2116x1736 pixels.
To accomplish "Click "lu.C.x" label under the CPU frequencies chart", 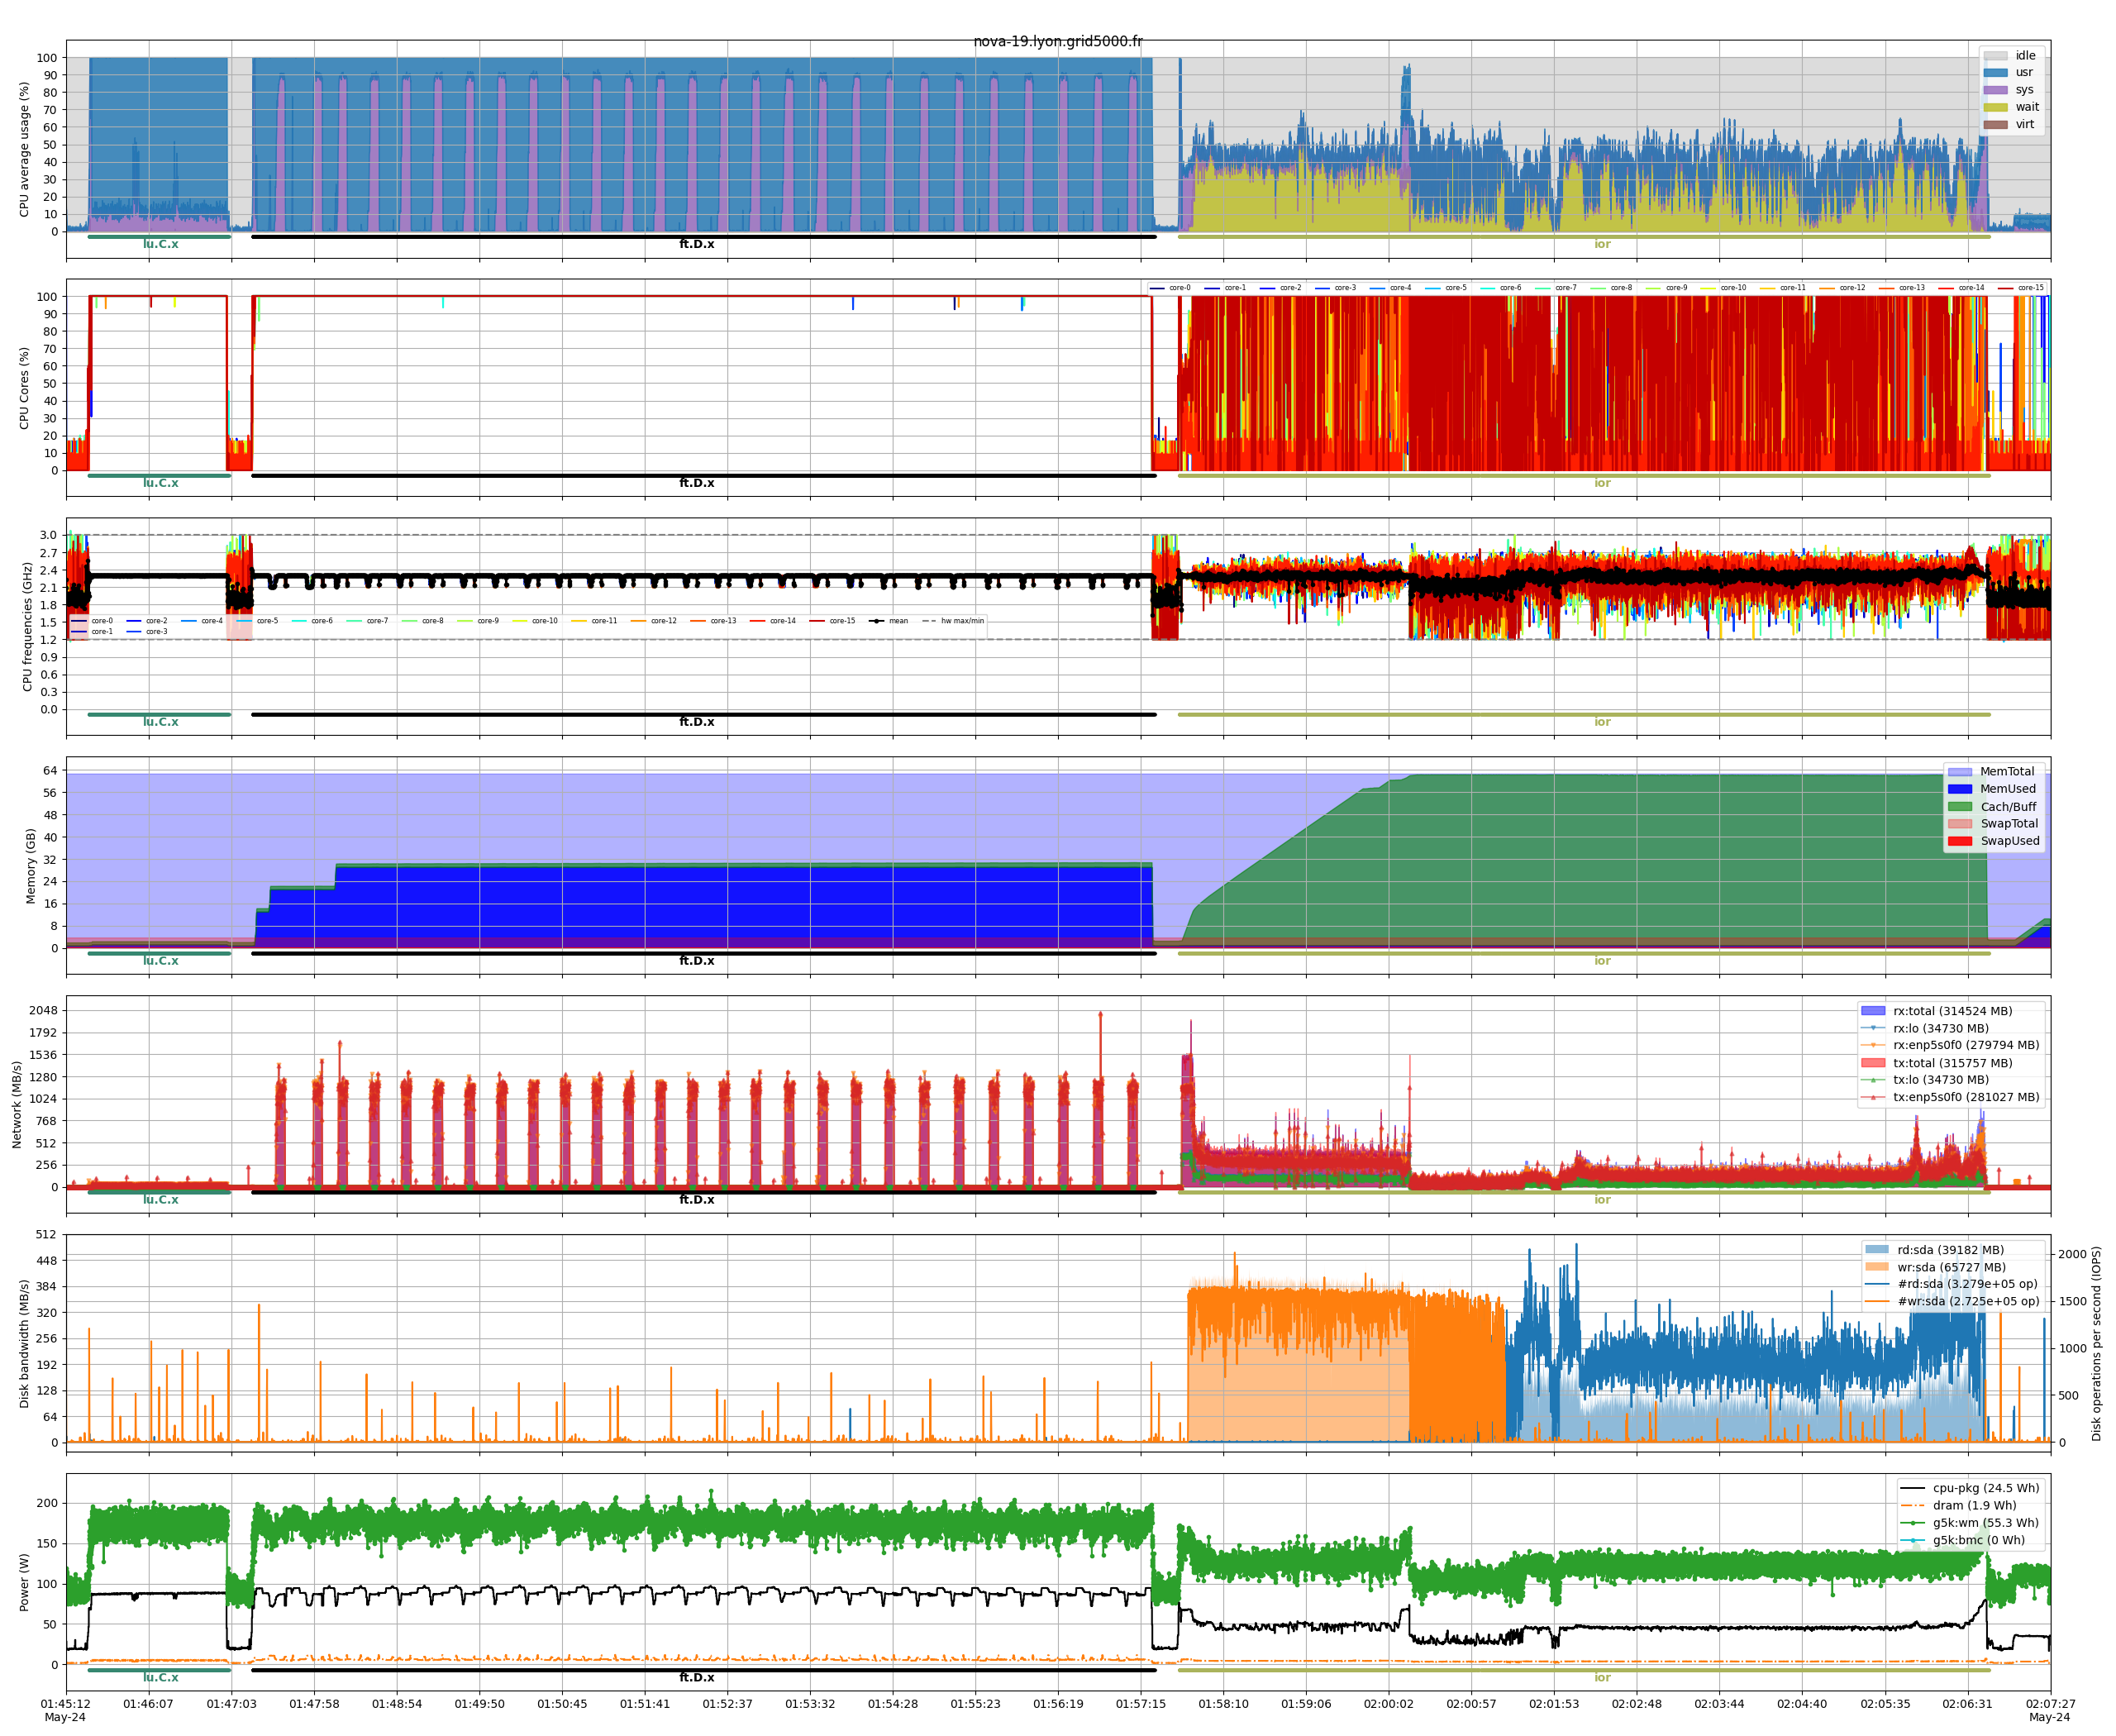I will (160, 722).
